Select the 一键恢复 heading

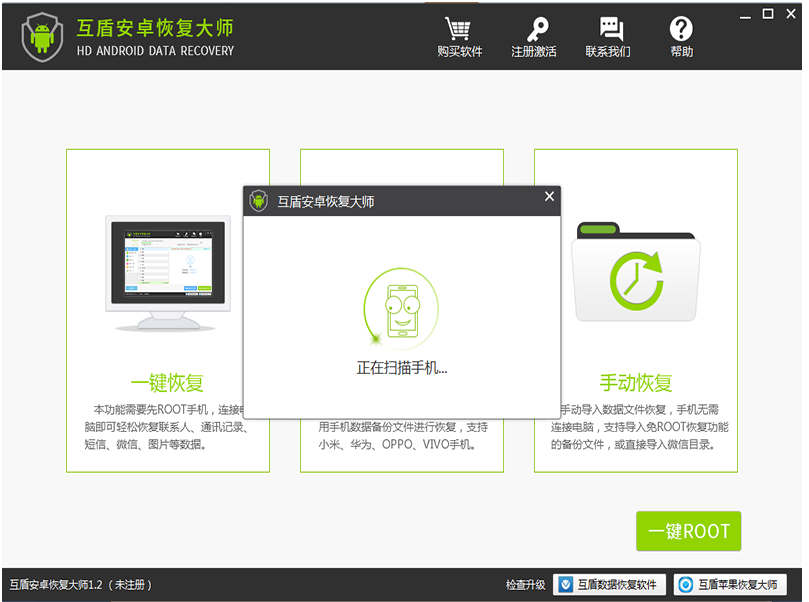point(167,383)
